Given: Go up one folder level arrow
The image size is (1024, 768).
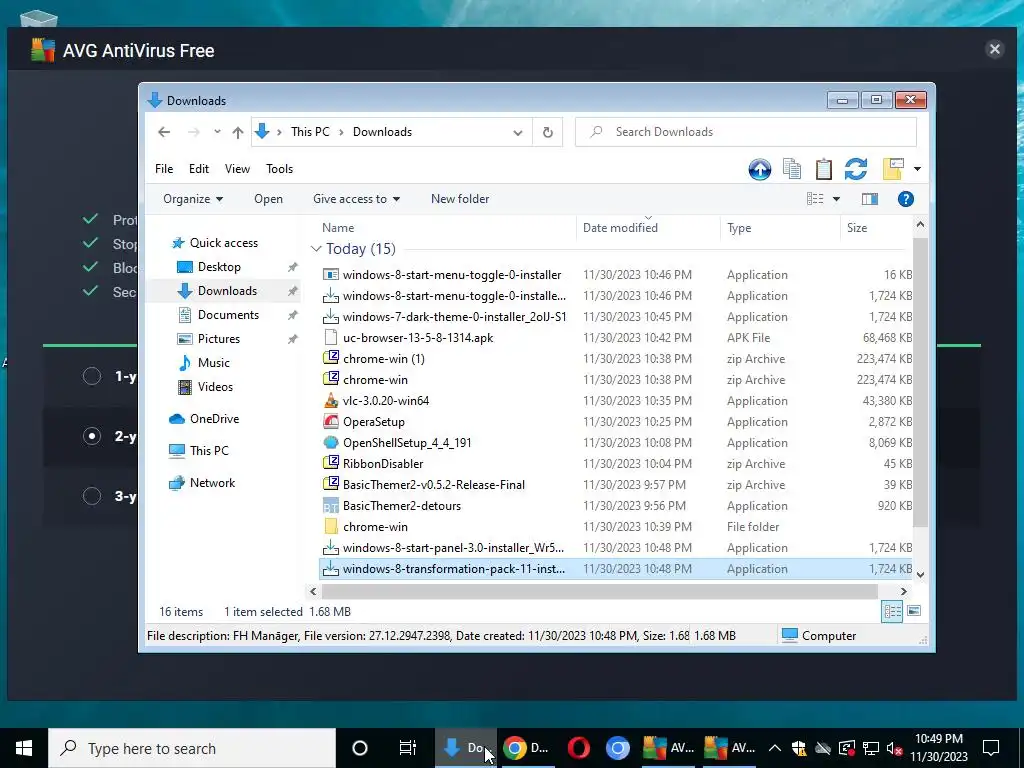Looking at the screenshot, I should click(x=238, y=132).
